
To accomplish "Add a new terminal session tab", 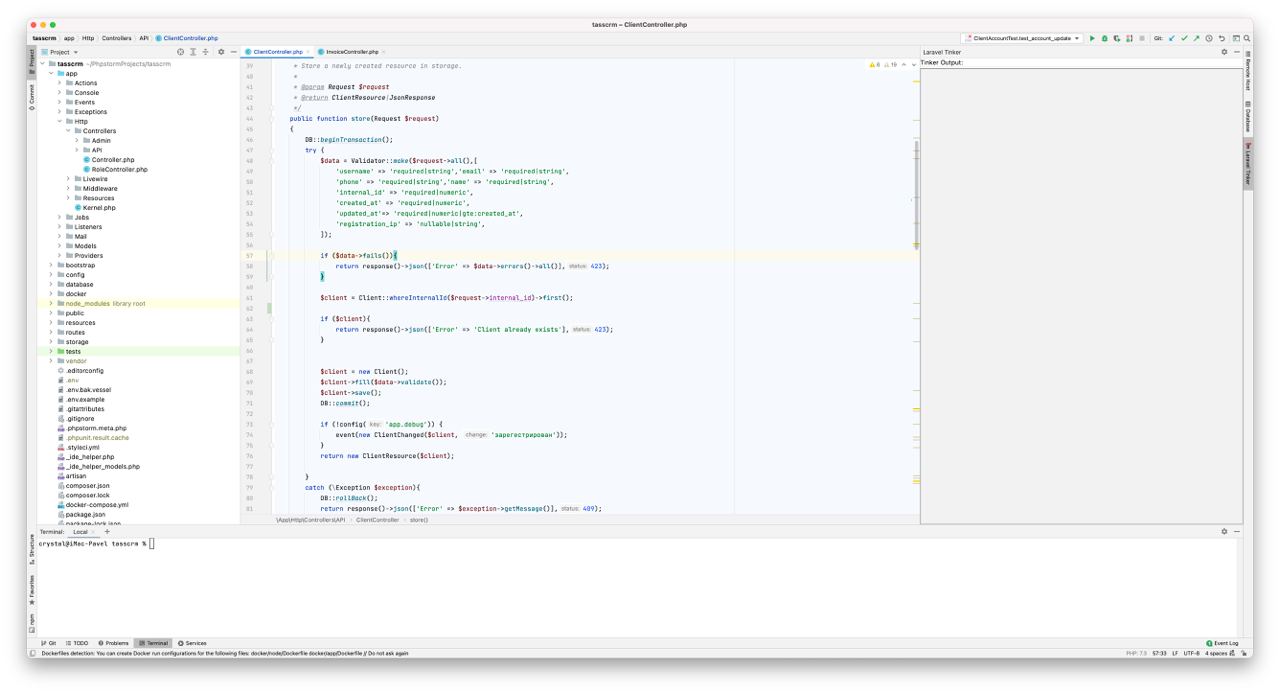I will 107,531.
